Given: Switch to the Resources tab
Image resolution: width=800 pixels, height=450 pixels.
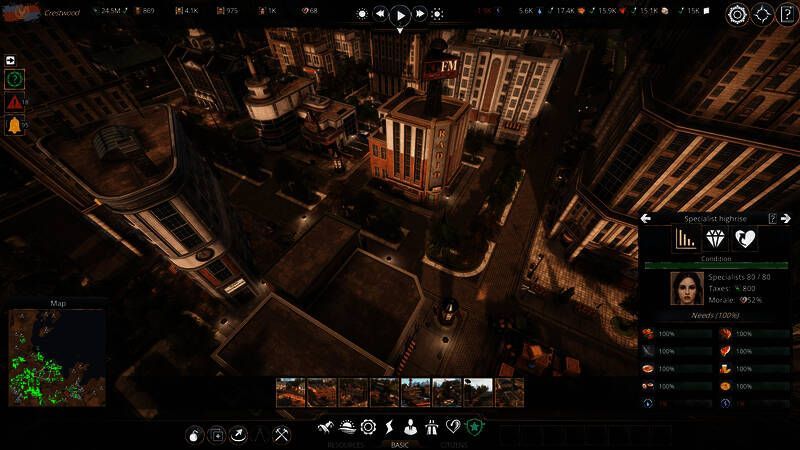Looking at the screenshot, I should coord(346,444).
